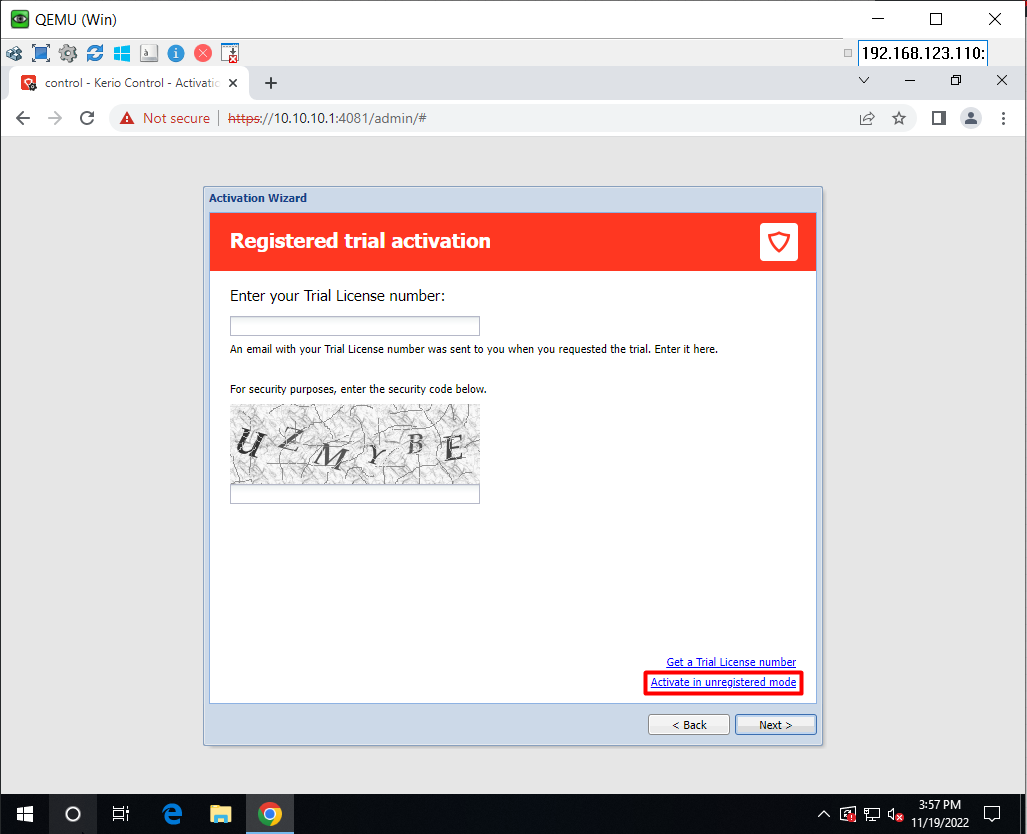
Task: Click Activate in unregistered mode link
Action: [x=723, y=682]
